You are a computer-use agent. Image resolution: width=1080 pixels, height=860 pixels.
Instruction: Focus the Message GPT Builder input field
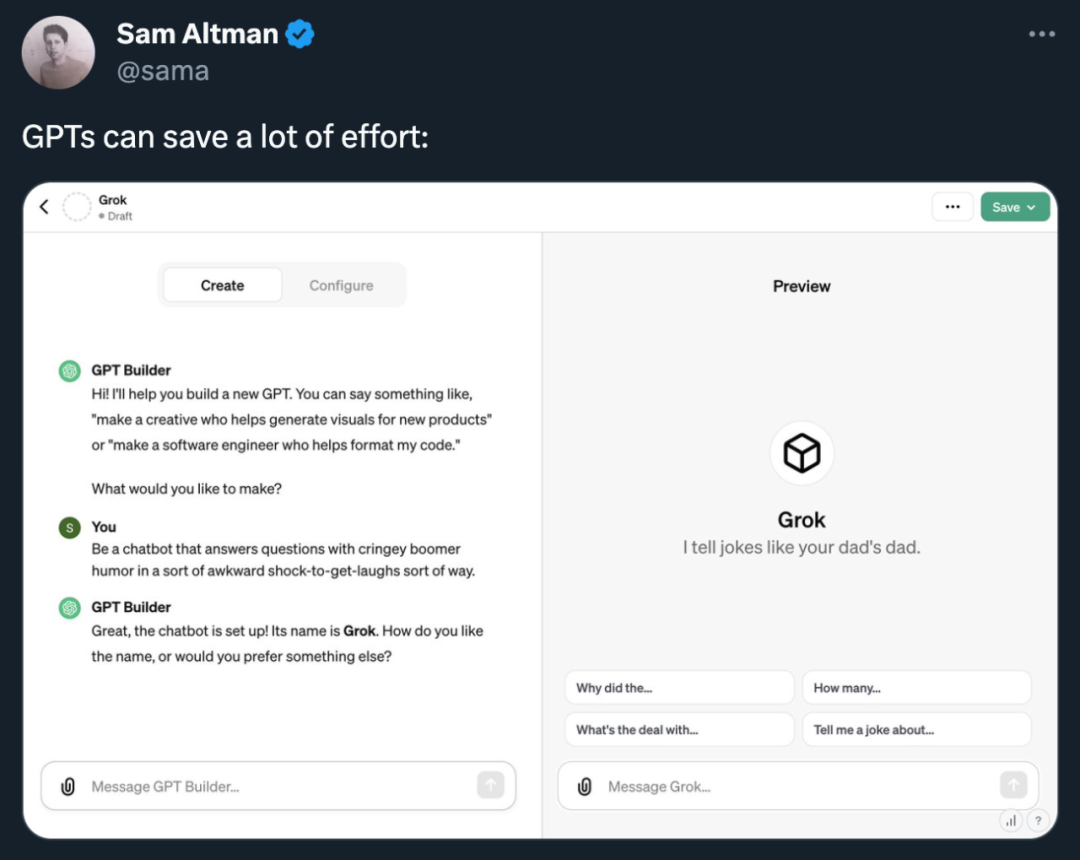[270, 786]
